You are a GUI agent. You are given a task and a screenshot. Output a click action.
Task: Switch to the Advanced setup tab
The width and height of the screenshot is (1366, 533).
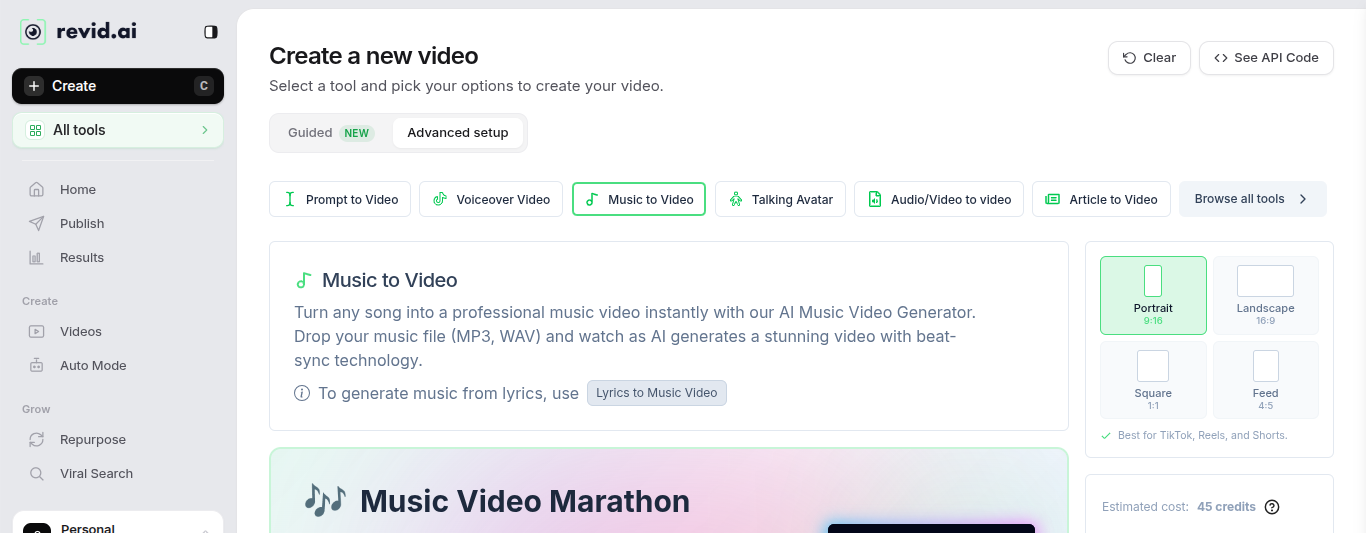(458, 133)
